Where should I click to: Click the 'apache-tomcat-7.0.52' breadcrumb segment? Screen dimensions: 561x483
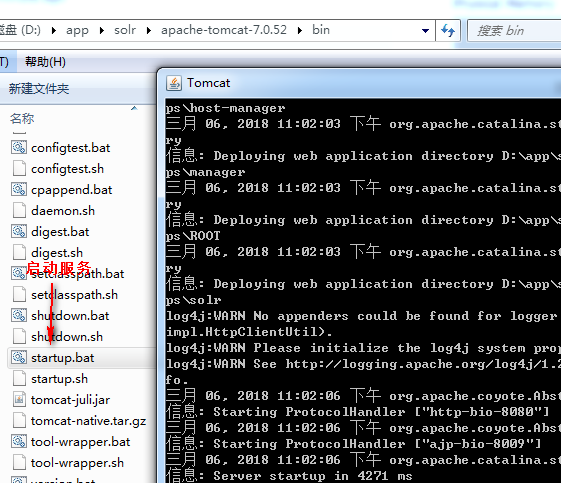[x=224, y=30]
